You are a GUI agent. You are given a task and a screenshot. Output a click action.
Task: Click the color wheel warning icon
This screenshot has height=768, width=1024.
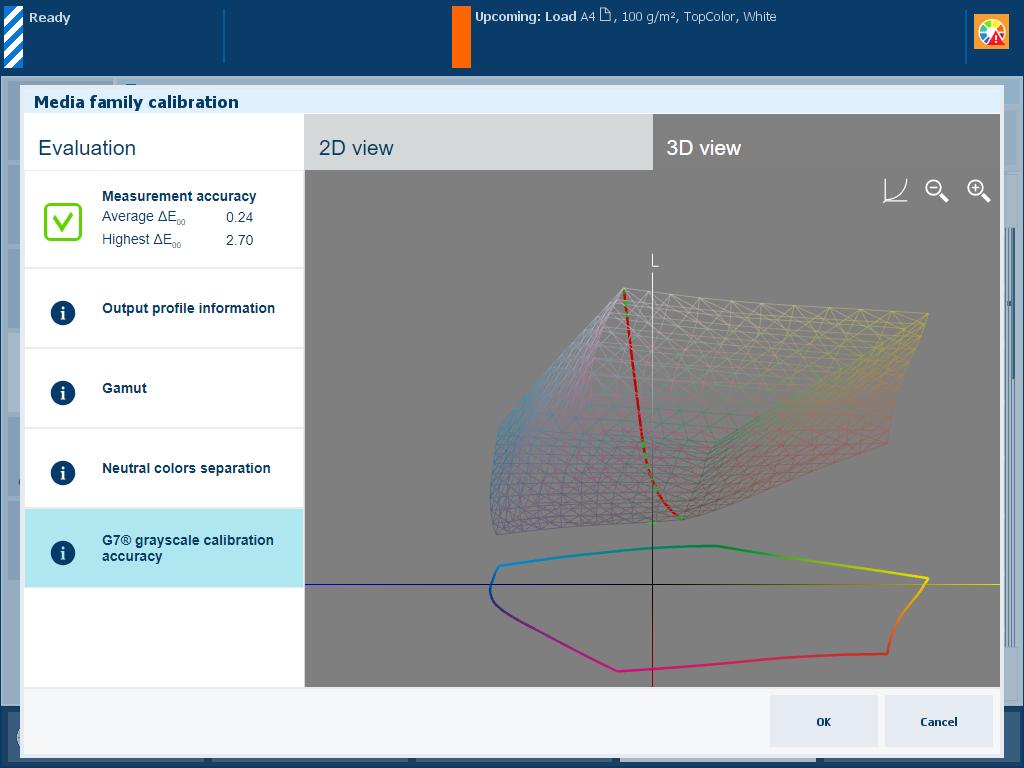(991, 33)
